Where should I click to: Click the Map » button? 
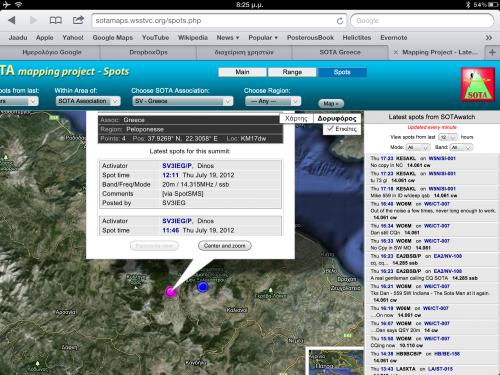tap(331, 104)
